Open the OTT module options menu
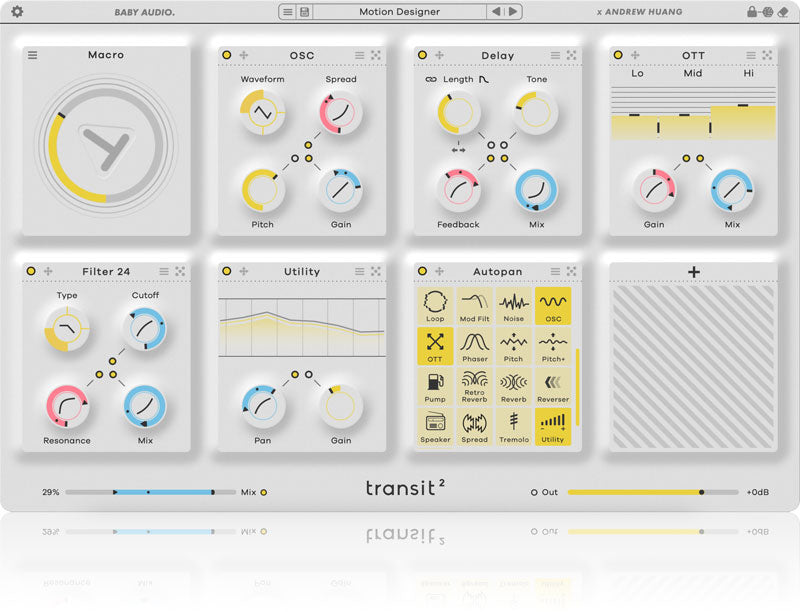This screenshot has height=612, width=800. pos(751,55)
